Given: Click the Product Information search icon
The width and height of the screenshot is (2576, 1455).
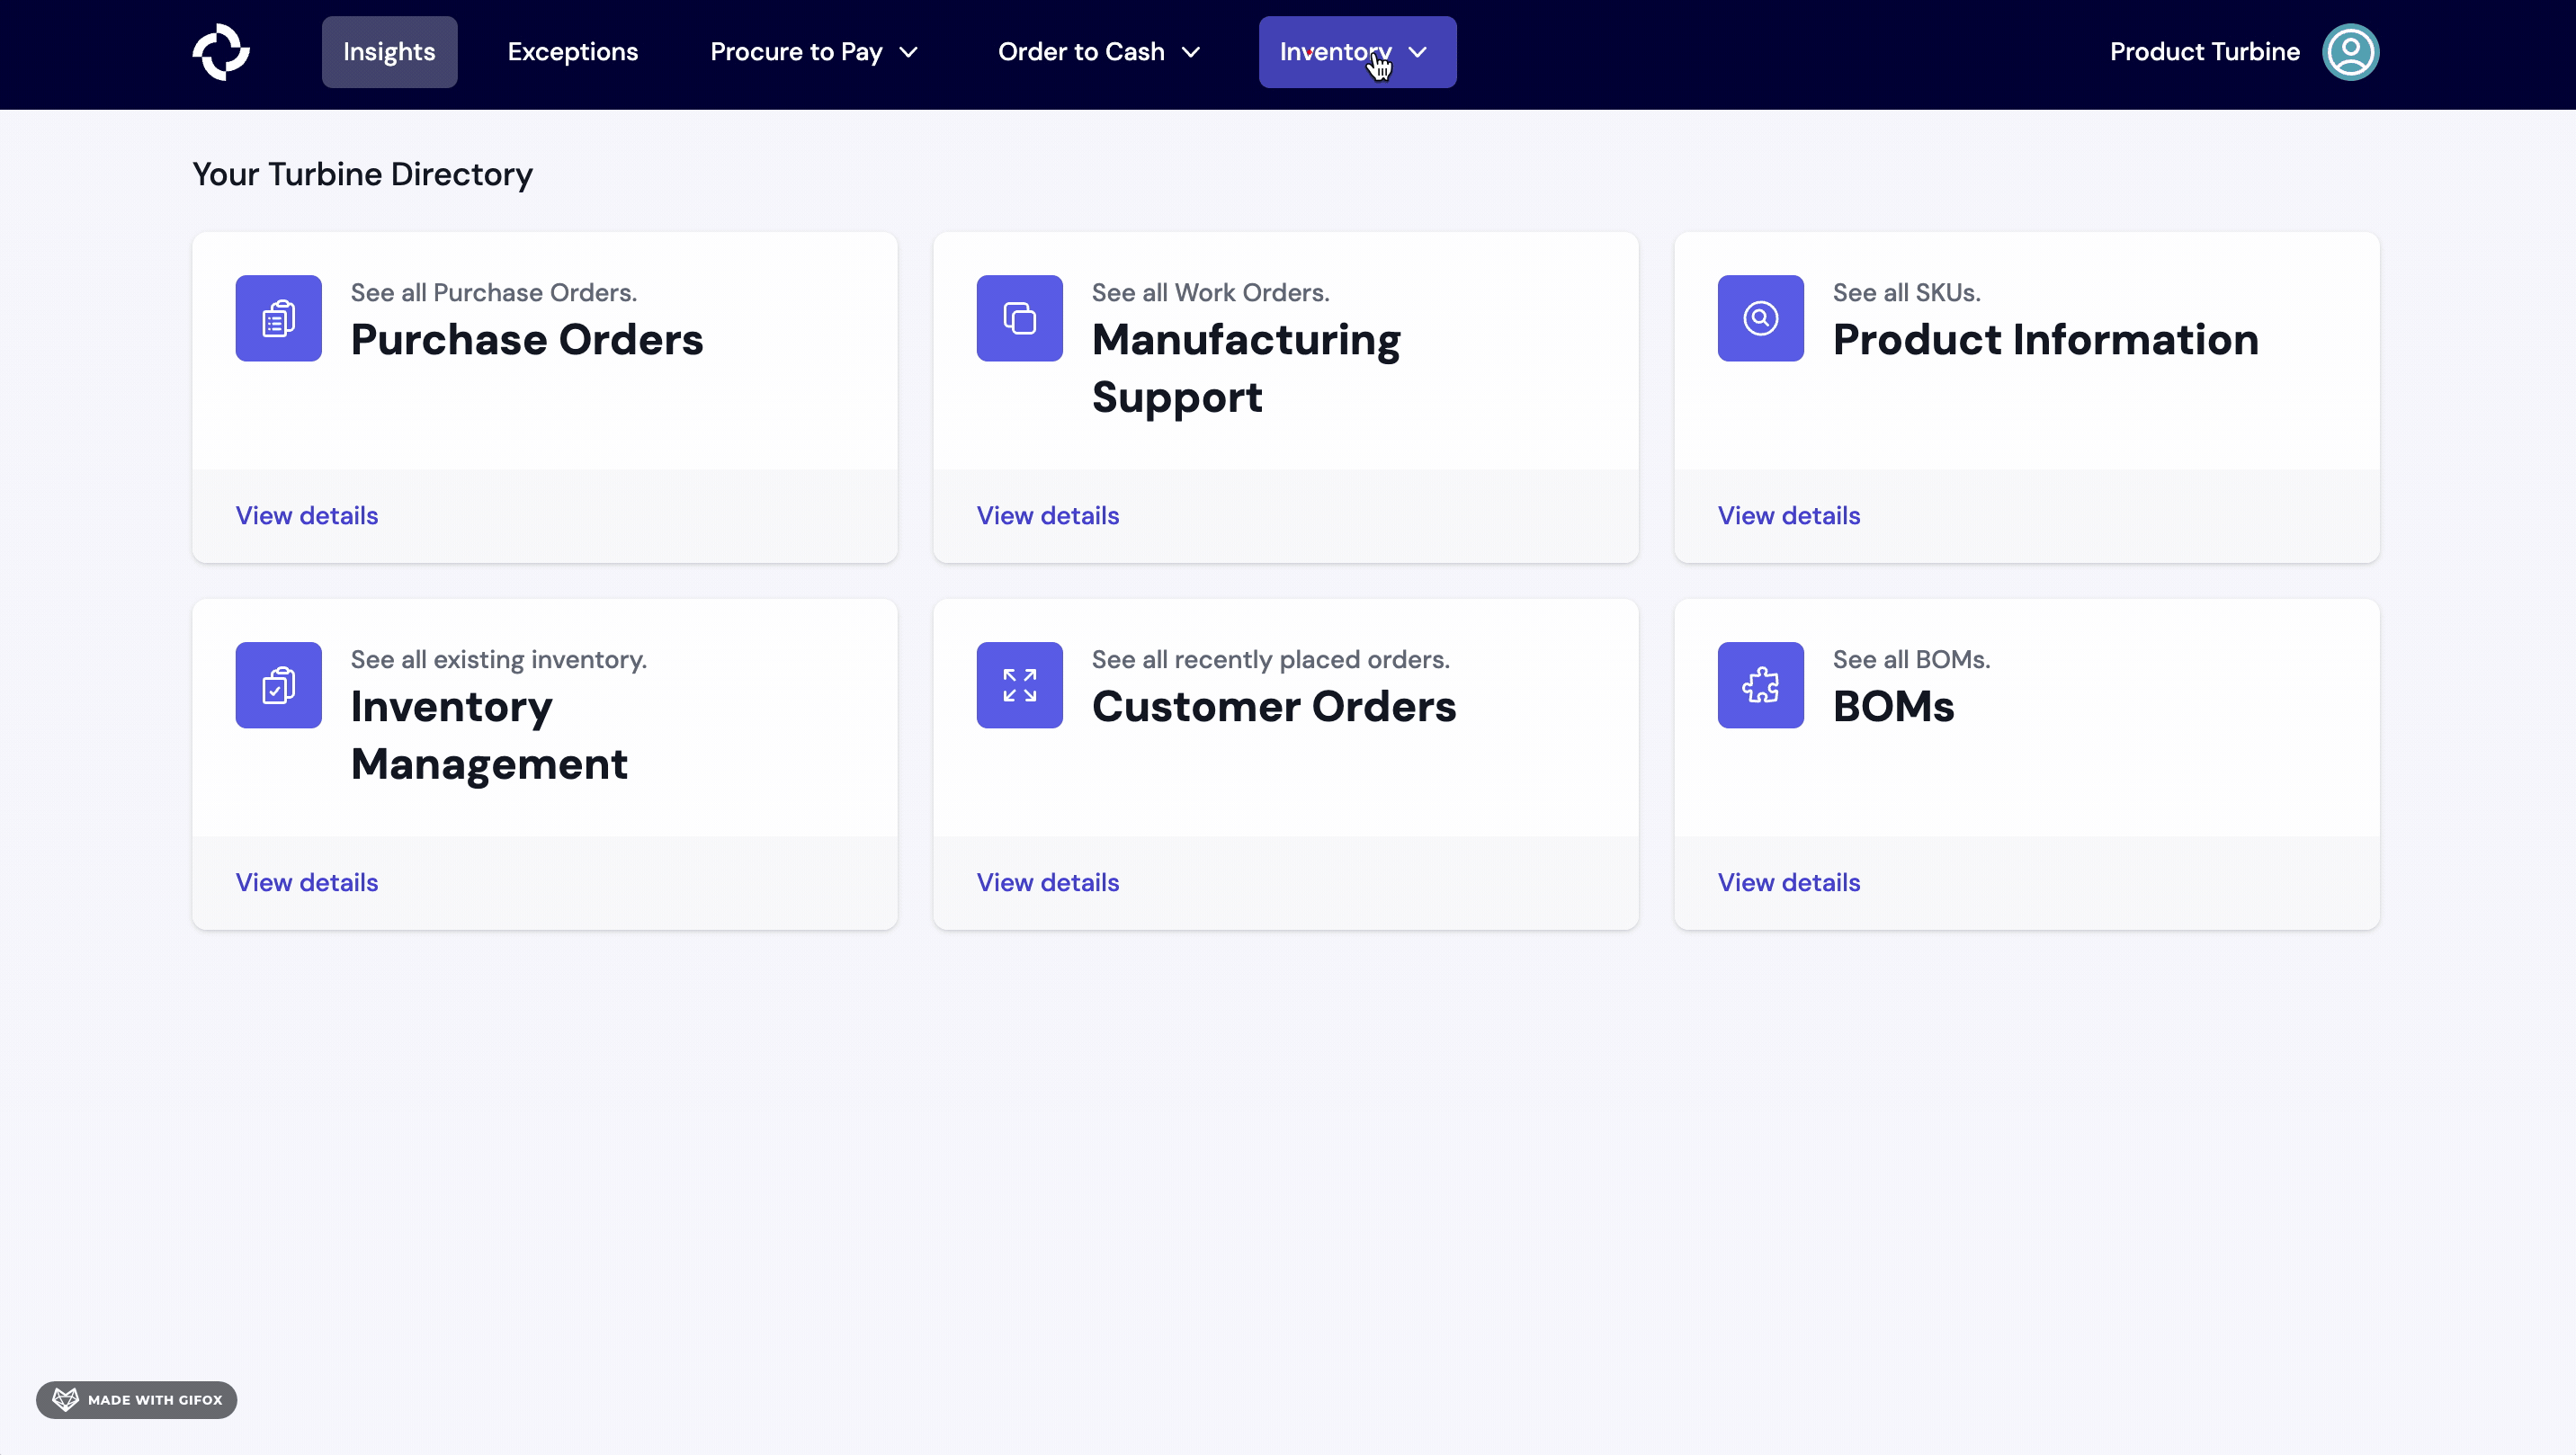Looking at the screenshot, I should (x=1760, y=318).
